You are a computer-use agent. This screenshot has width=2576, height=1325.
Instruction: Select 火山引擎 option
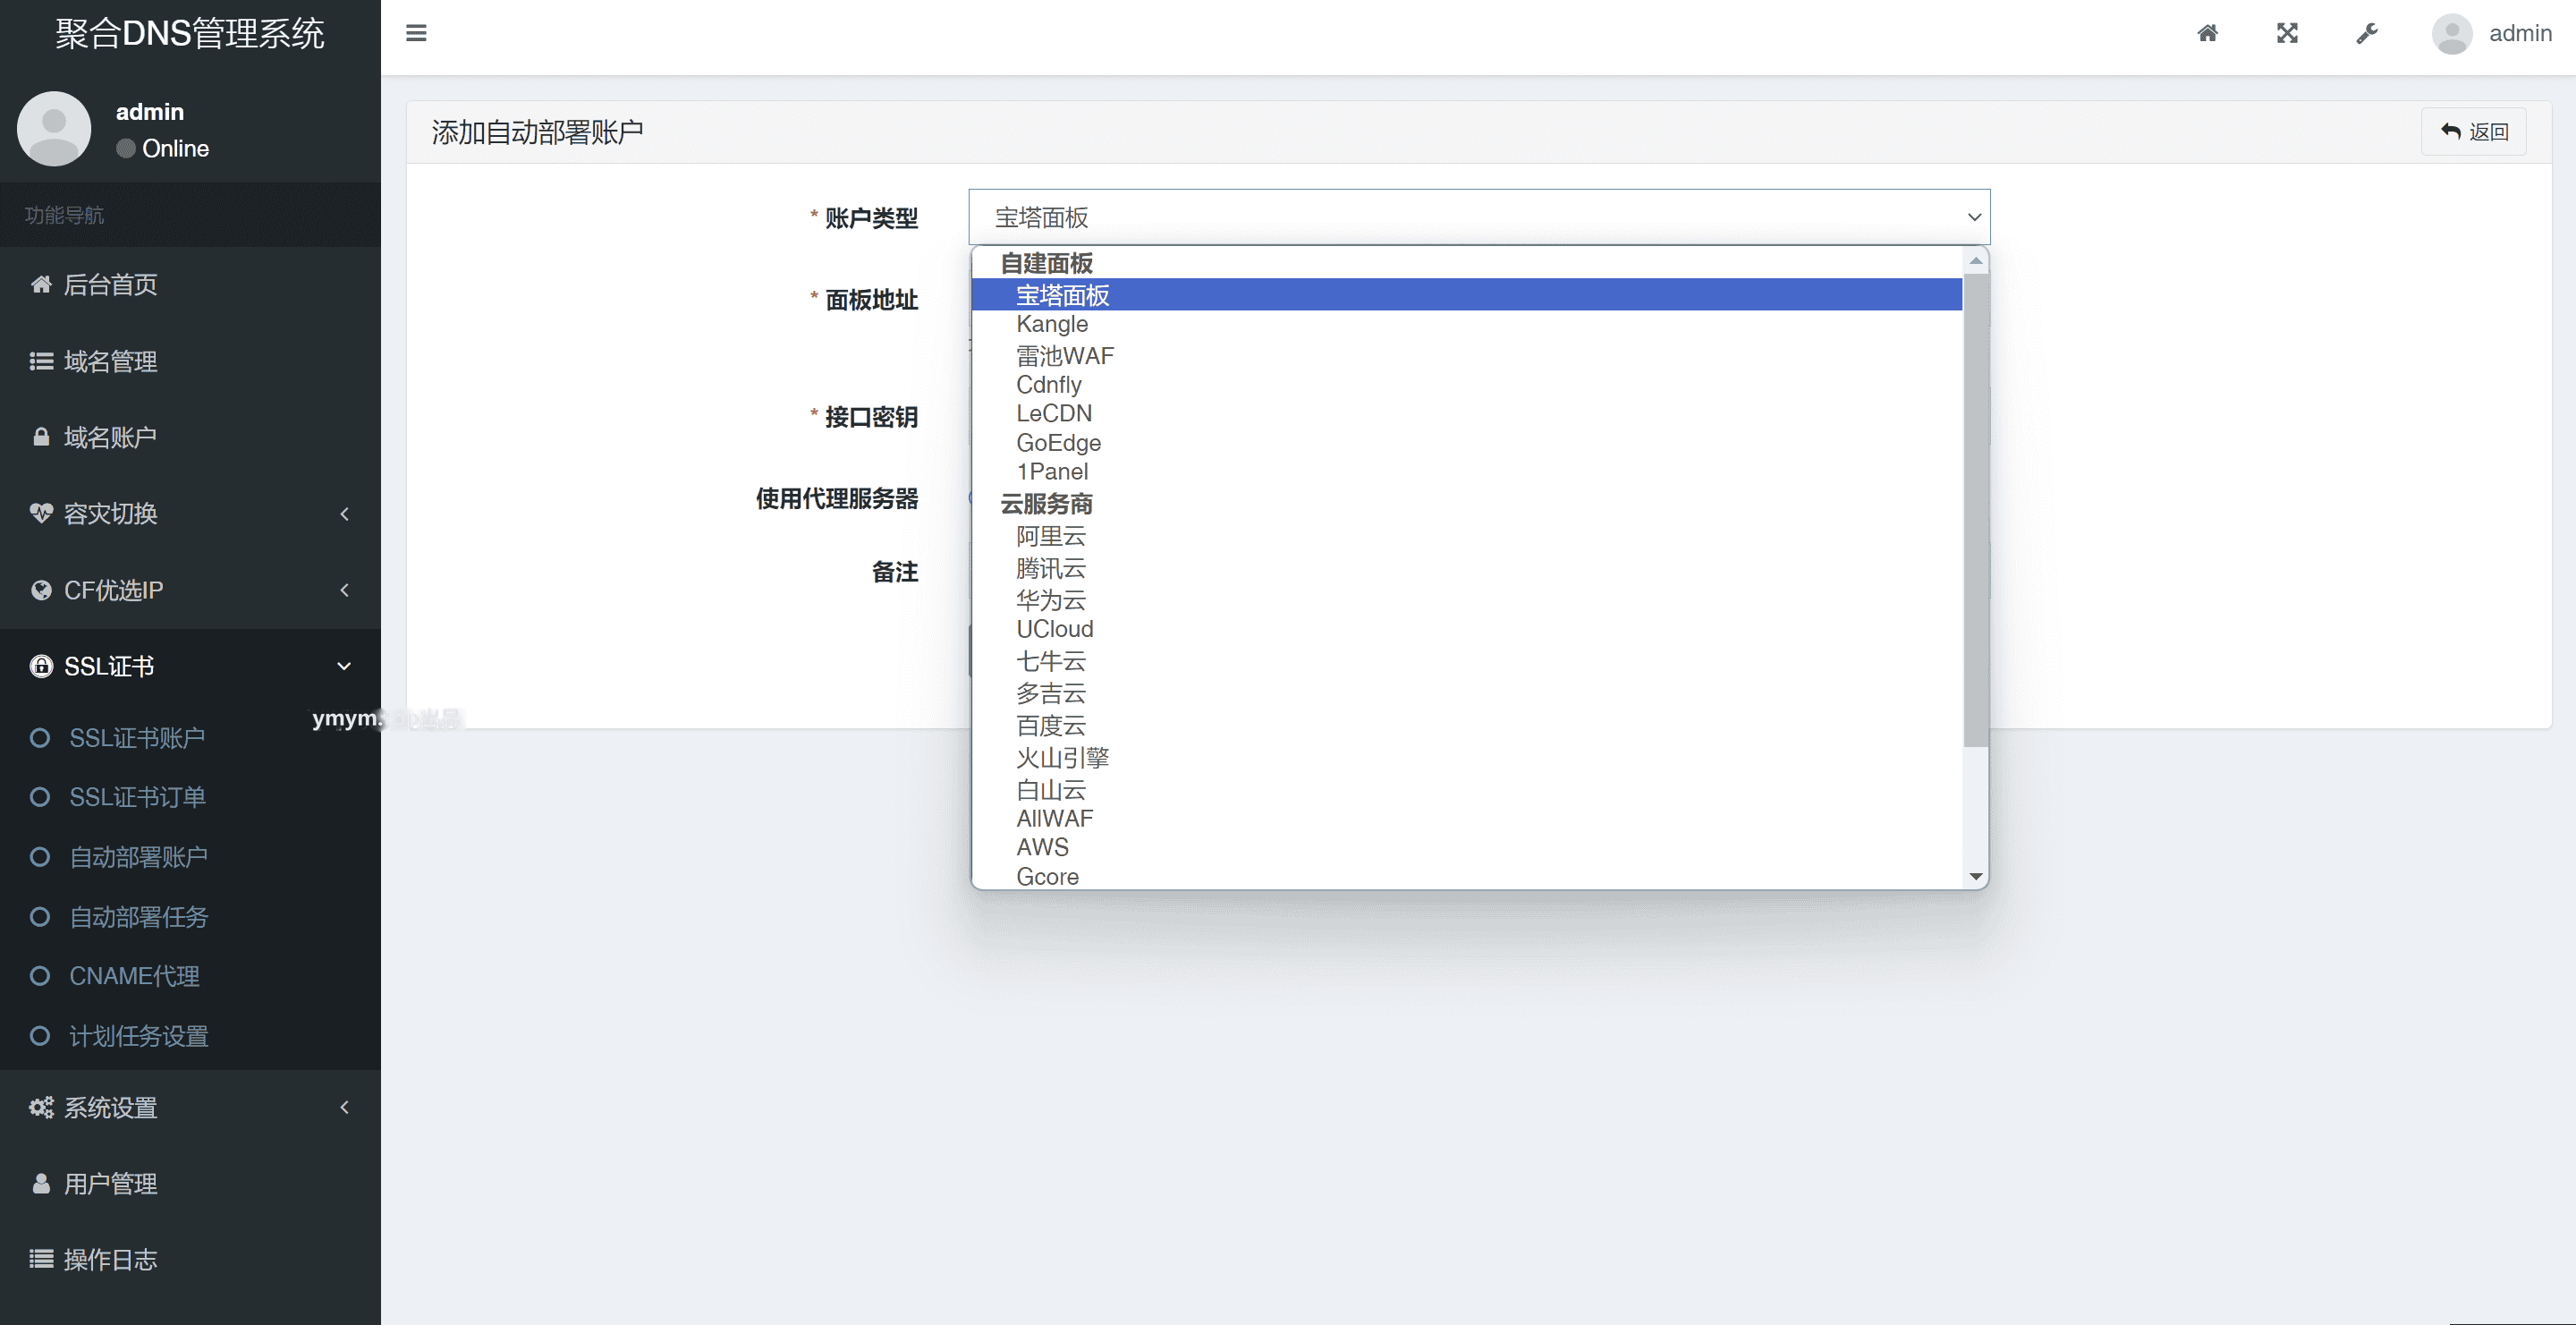point(1466,758)
